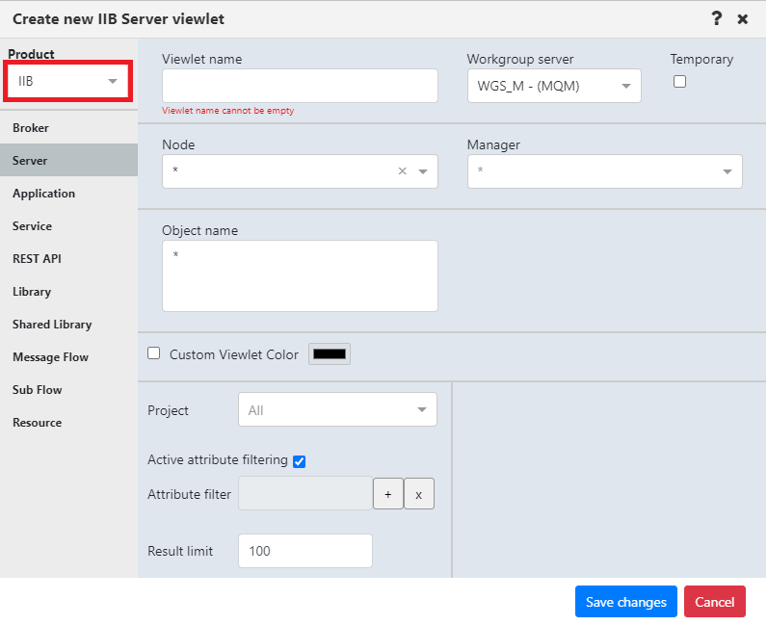The image size is (766, 624).
Task: Select Message Flow in the left menu
Action: [69, 357]
